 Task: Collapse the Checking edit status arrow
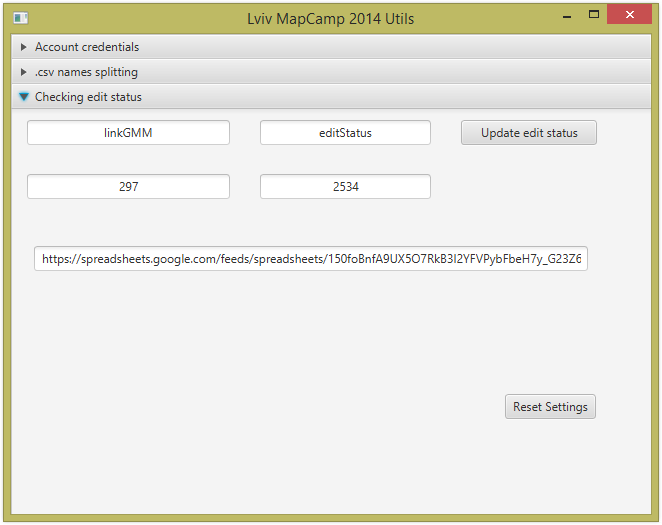coord(24,97)
